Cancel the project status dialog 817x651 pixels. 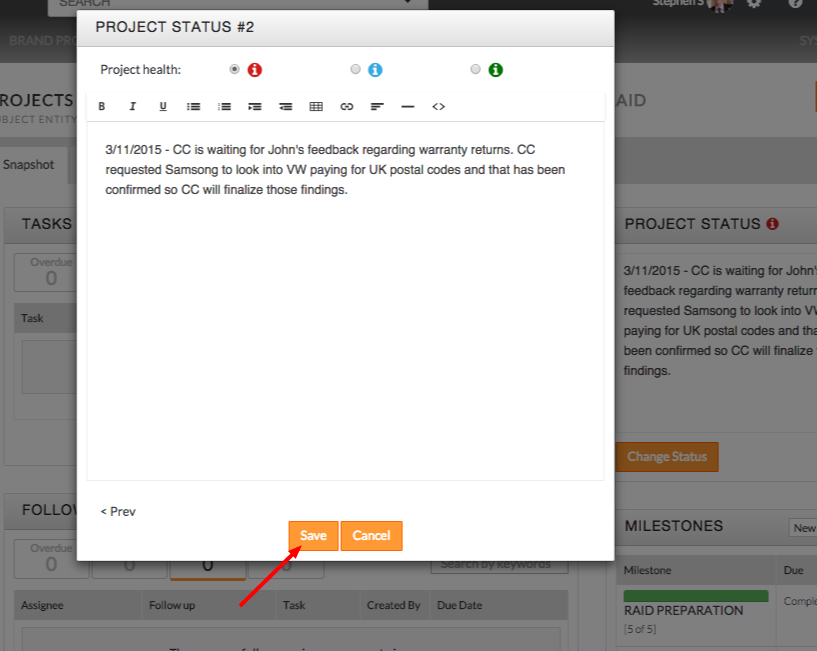pos(371,536)
